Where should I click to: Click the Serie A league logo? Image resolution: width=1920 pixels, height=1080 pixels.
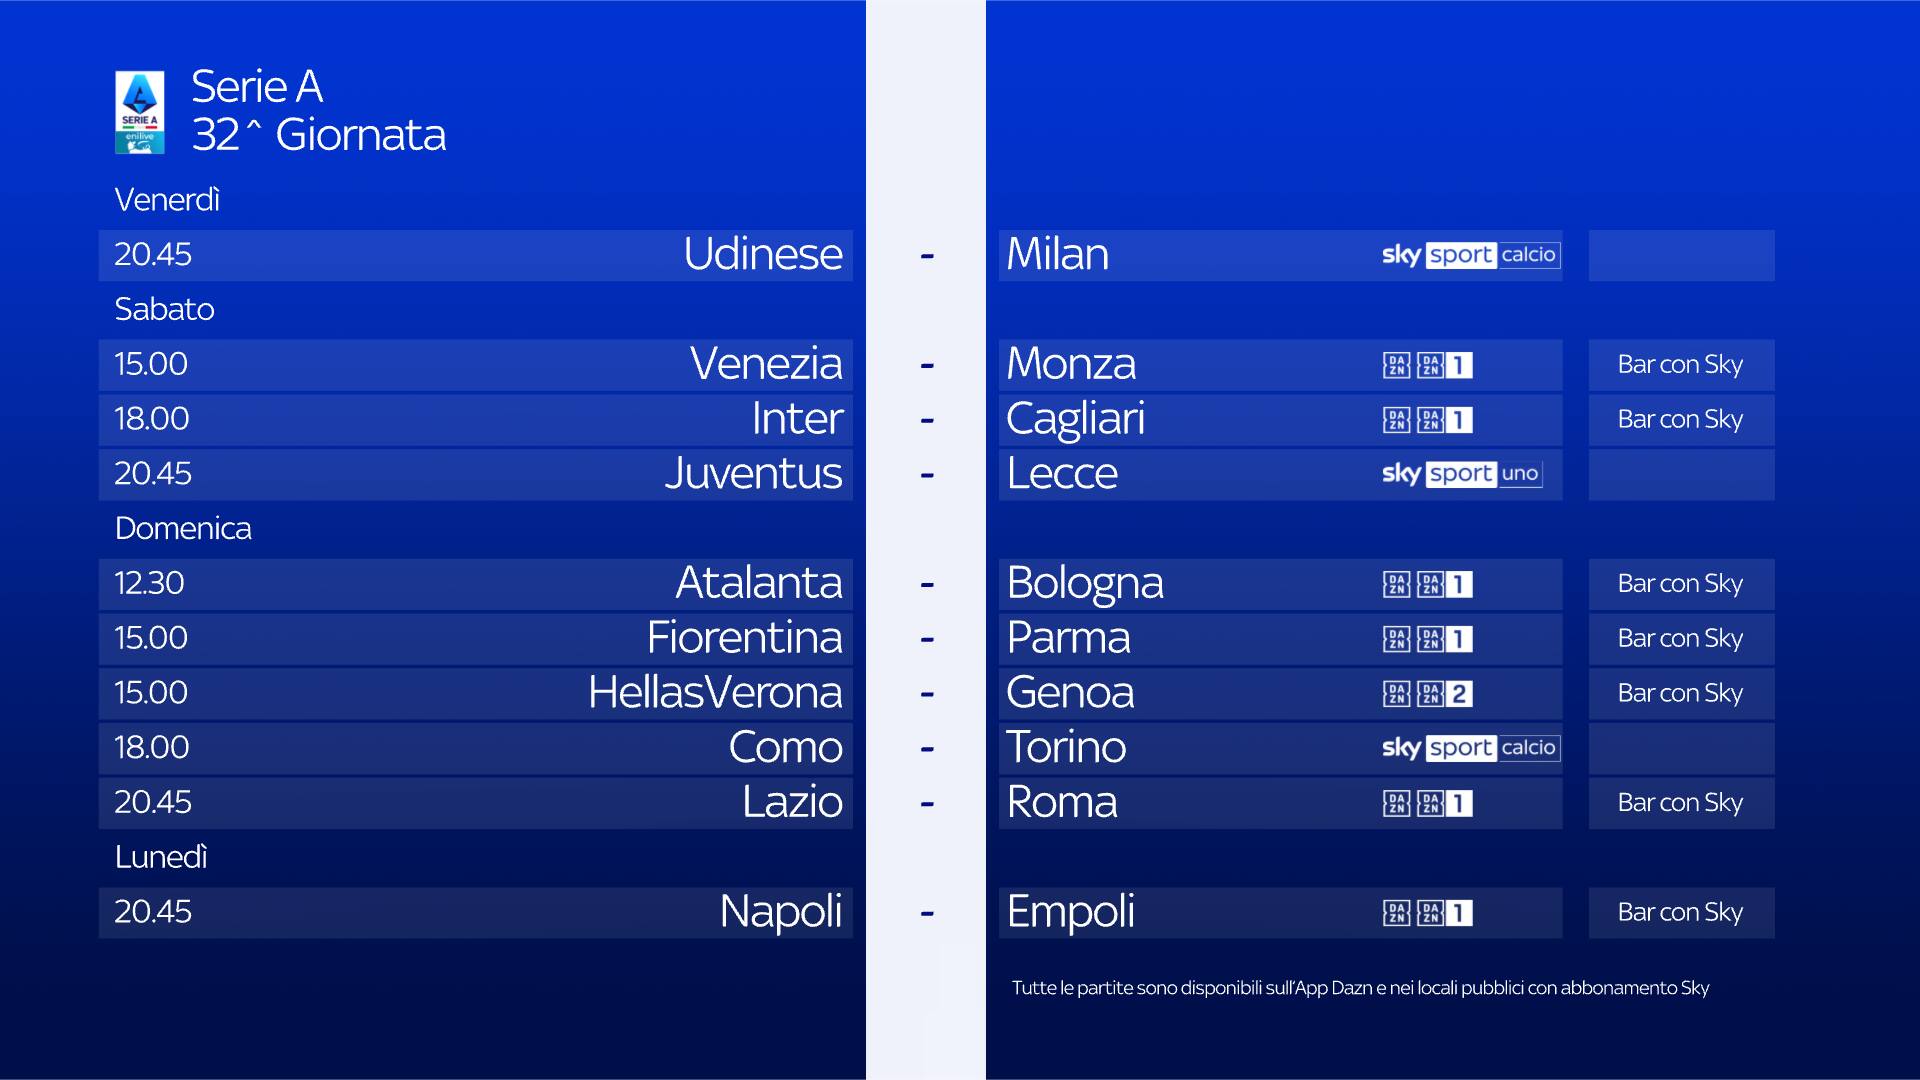tap(140, 112)
